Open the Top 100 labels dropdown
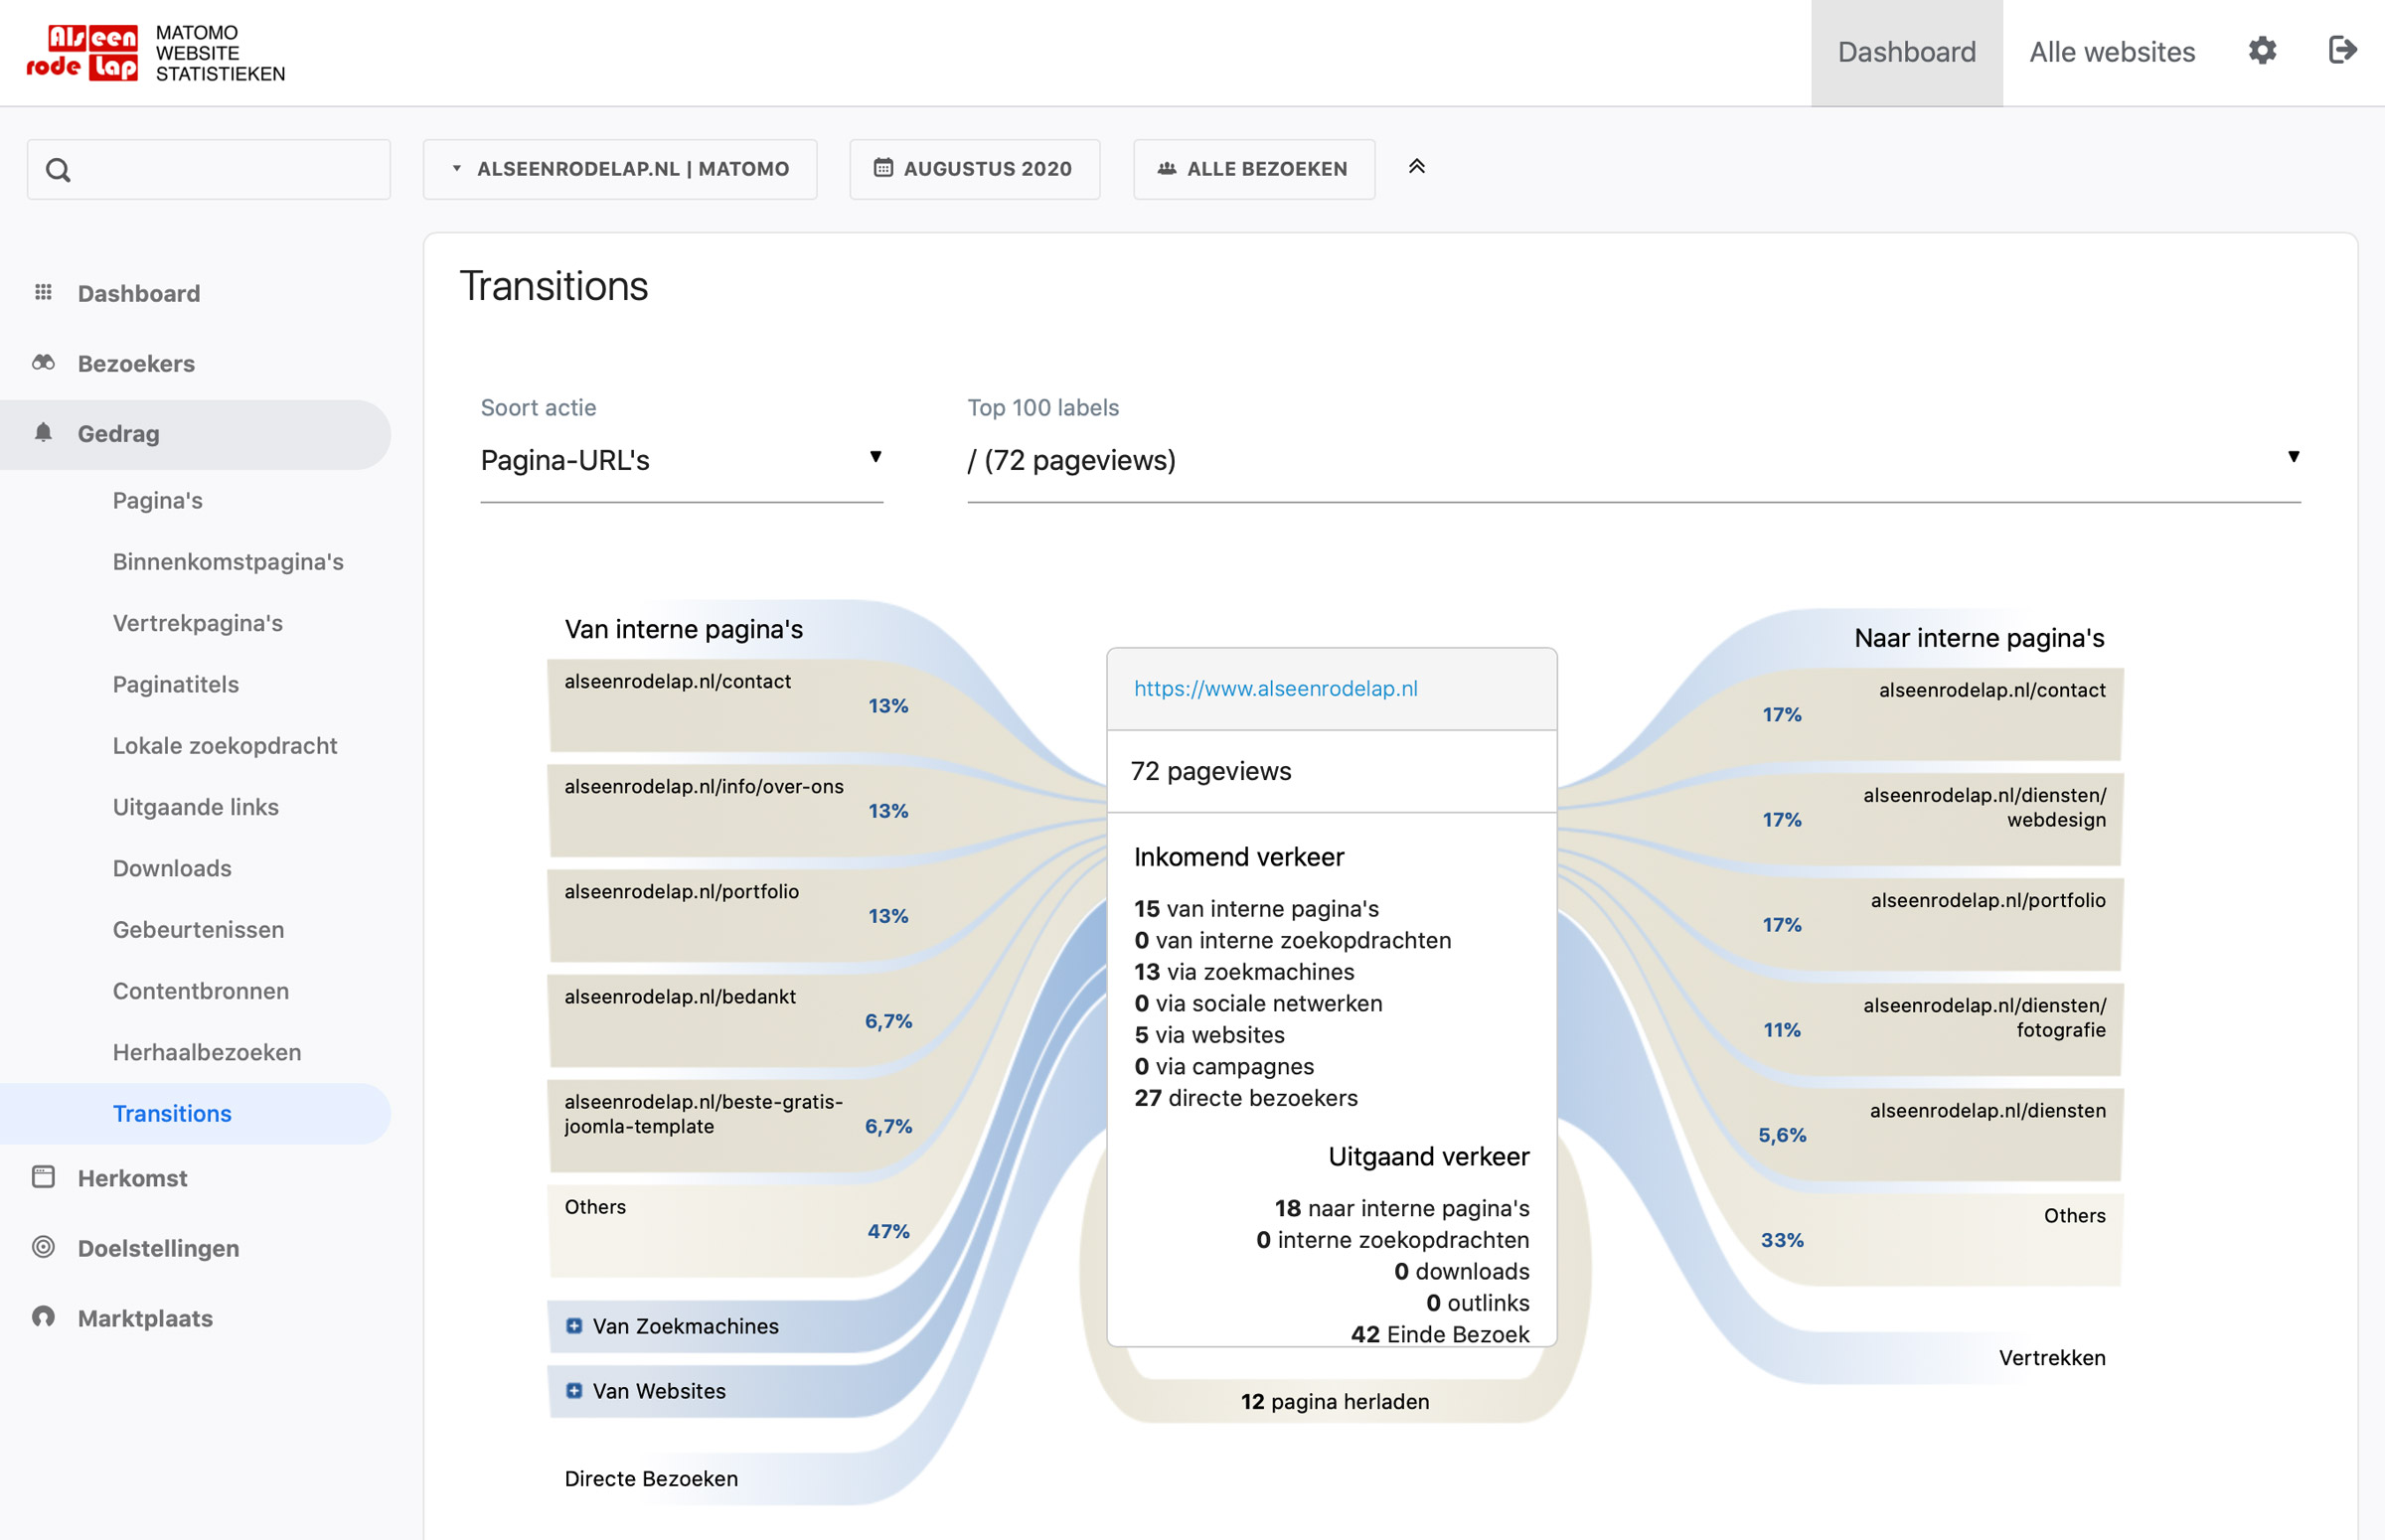The height and width of the screenshot is (1540, 2385). coord(1634,461)
